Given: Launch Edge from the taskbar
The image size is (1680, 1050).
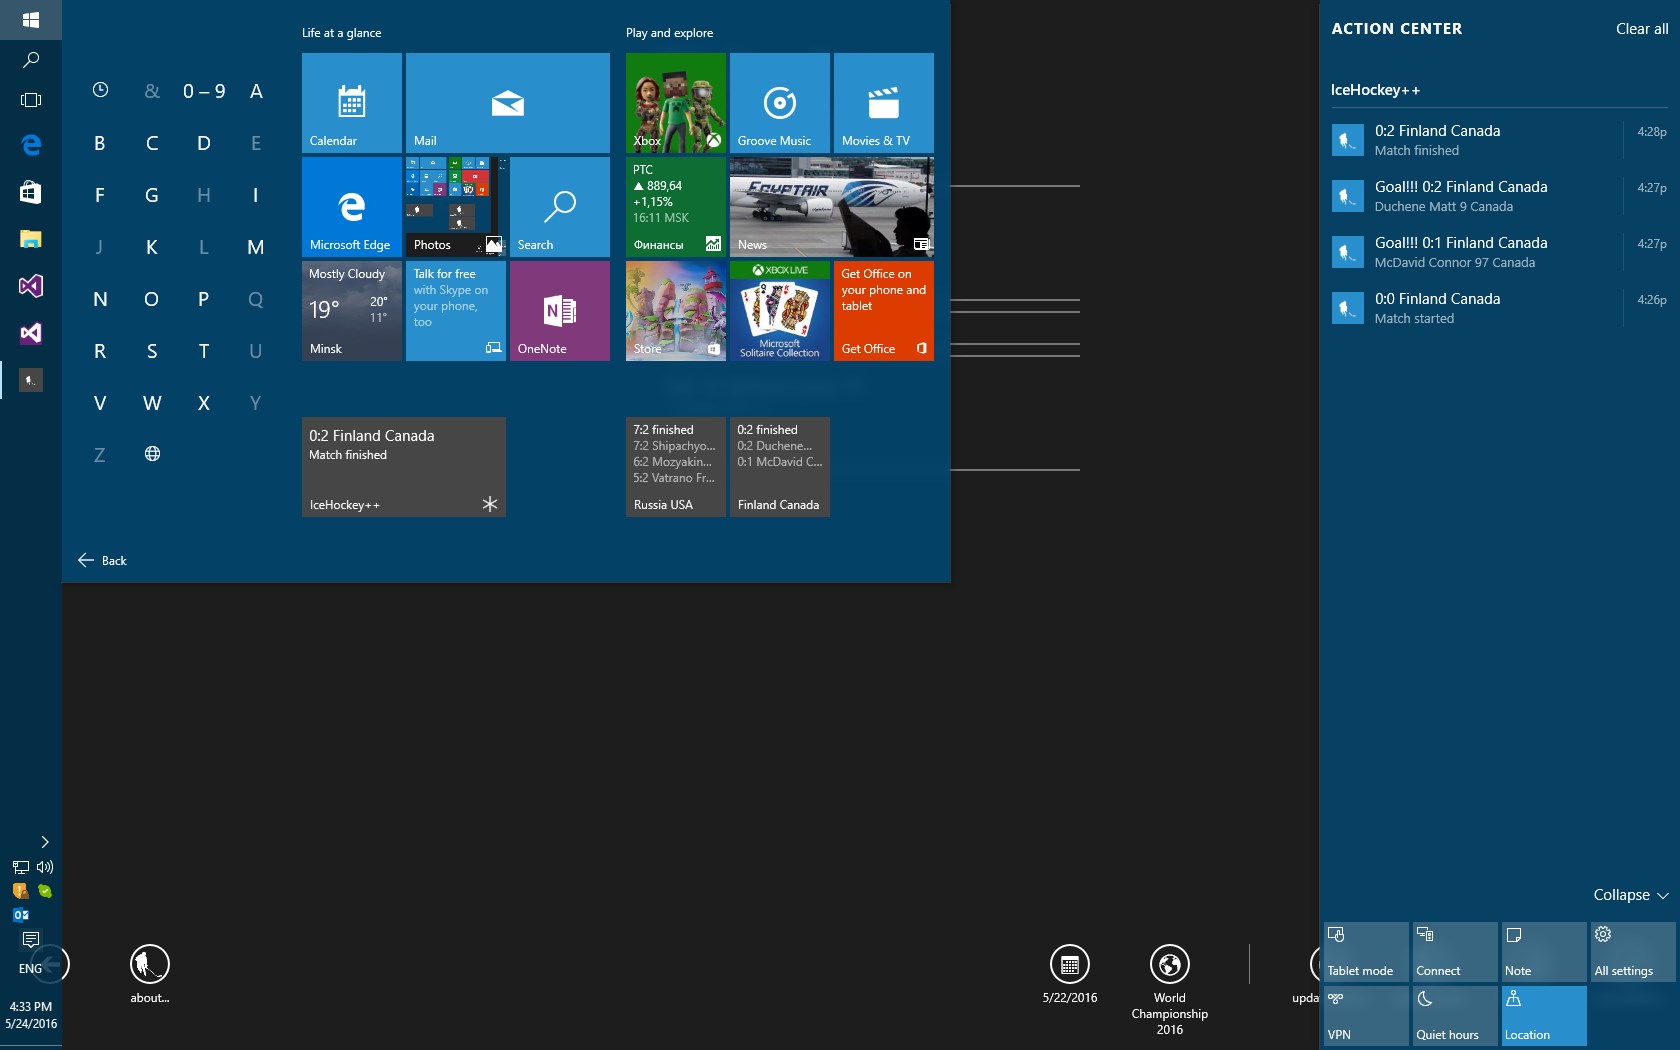Looking at the screenshot, I should [31, 145].
